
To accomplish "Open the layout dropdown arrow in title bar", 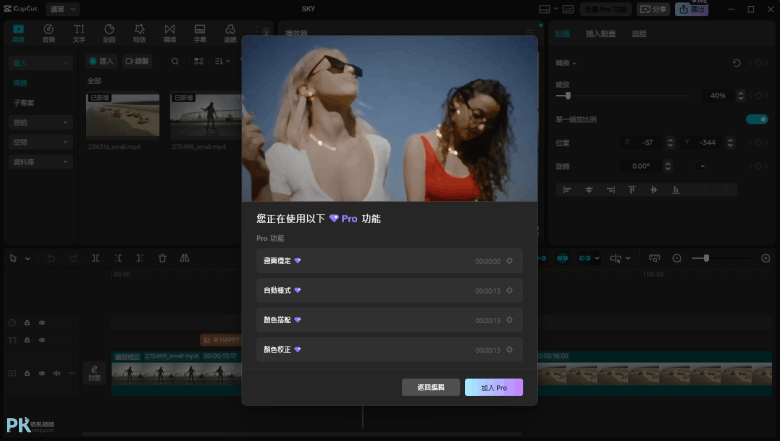I will (x=556, y=8).
